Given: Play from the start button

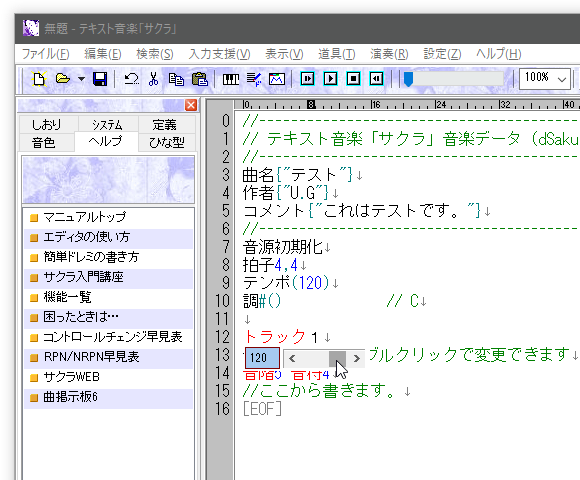Looking at the screenshot, I should click(307, 78).
